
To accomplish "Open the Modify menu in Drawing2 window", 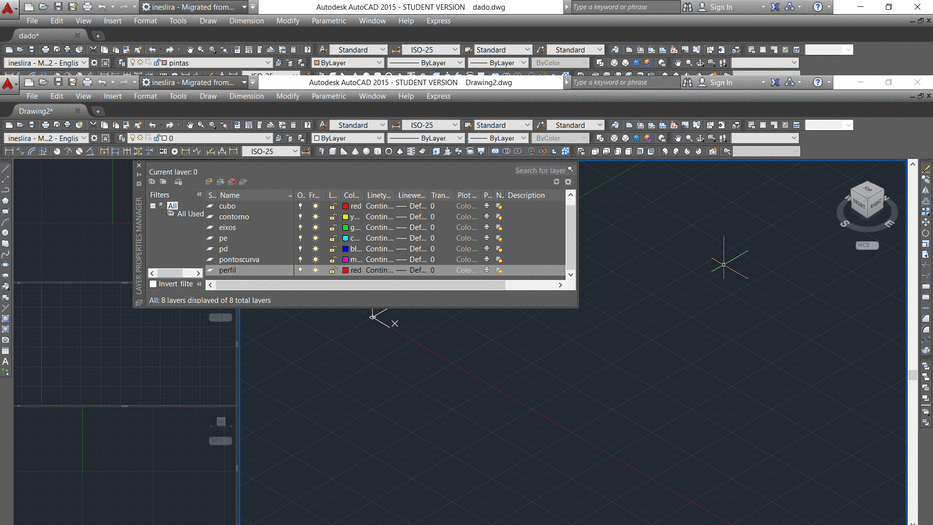I will tap(288, 96).
